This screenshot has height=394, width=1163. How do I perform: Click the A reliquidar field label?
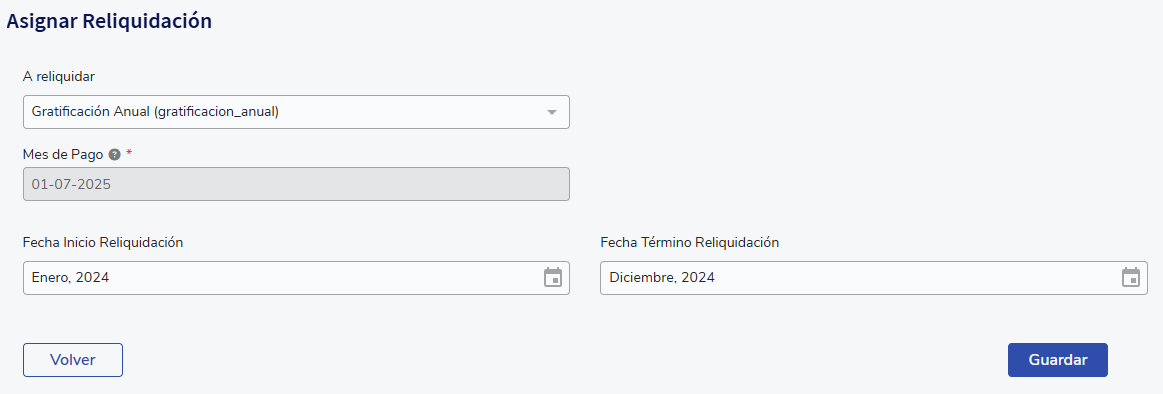(x=59, y=76)
